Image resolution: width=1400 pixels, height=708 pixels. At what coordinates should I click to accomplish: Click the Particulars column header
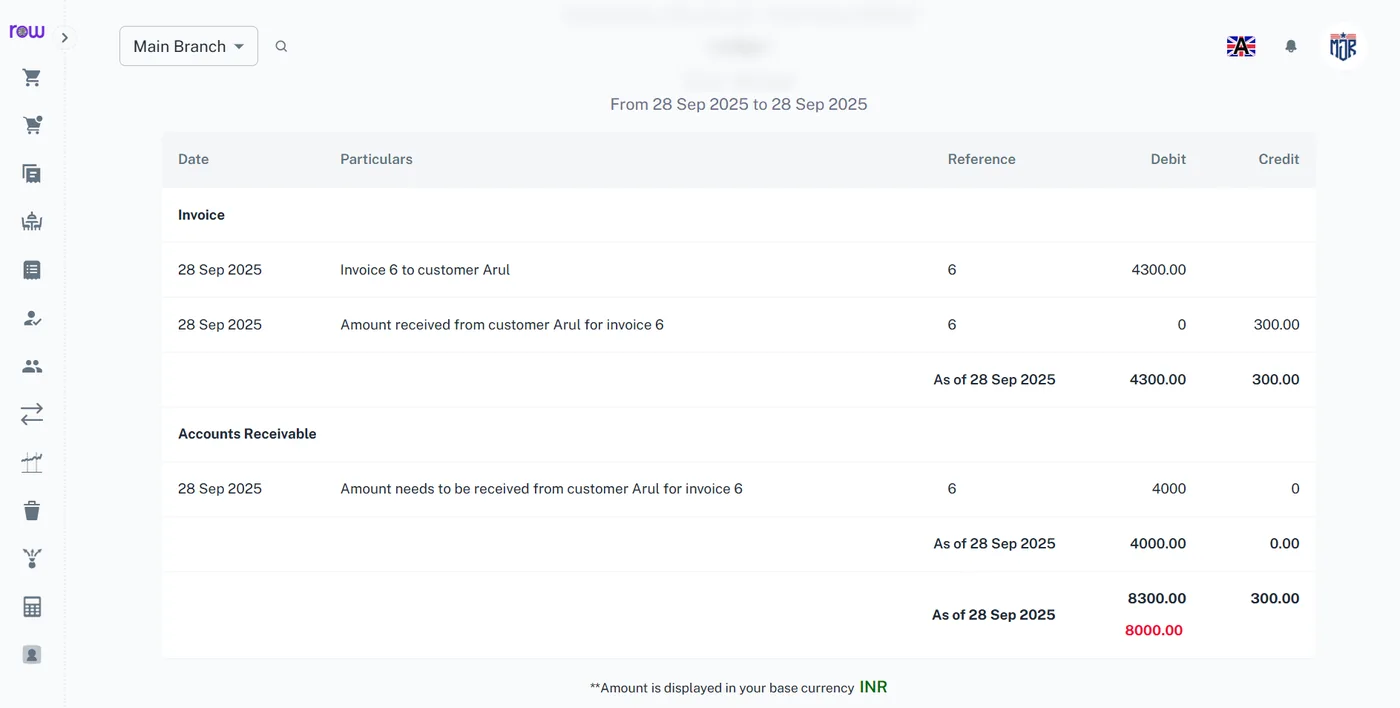pyautogui.click(x=376, y=159)
